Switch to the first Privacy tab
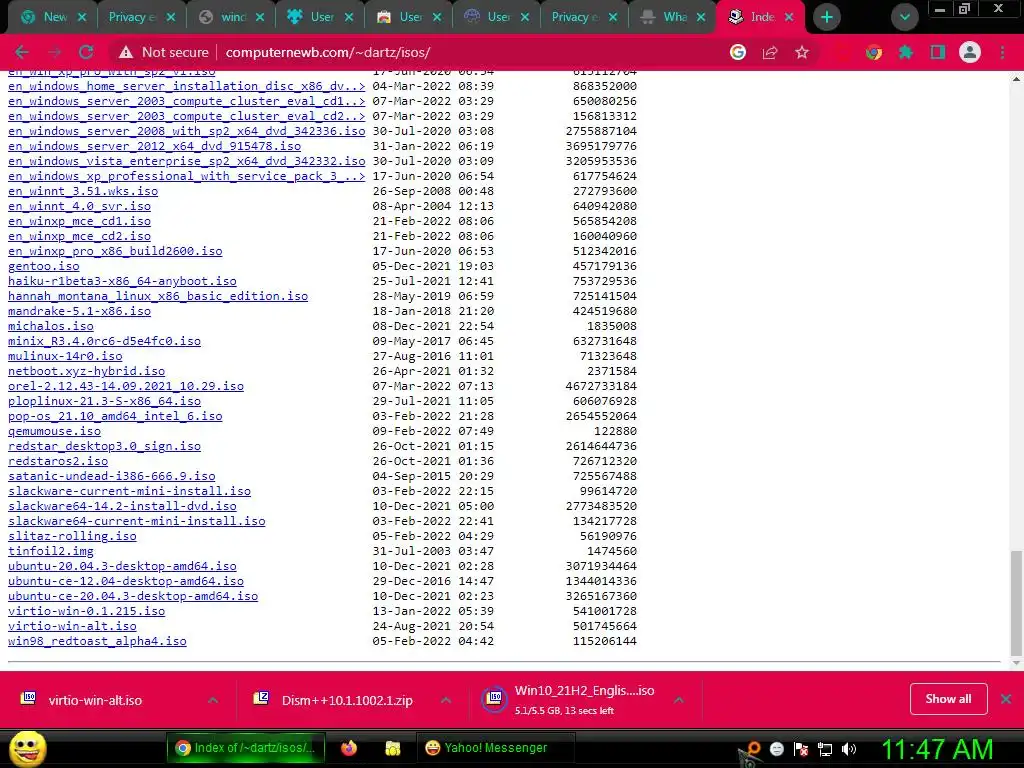This screenshot has height=768, width=1024. 132,17
